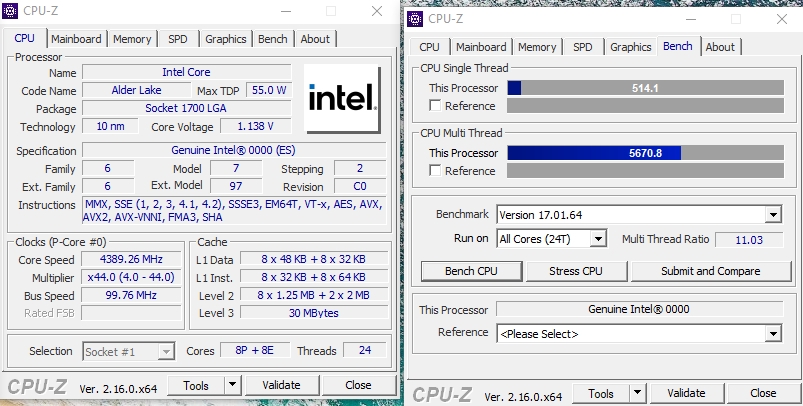
Task: Click Level 2 cache value field
Action: click(313, 295)
